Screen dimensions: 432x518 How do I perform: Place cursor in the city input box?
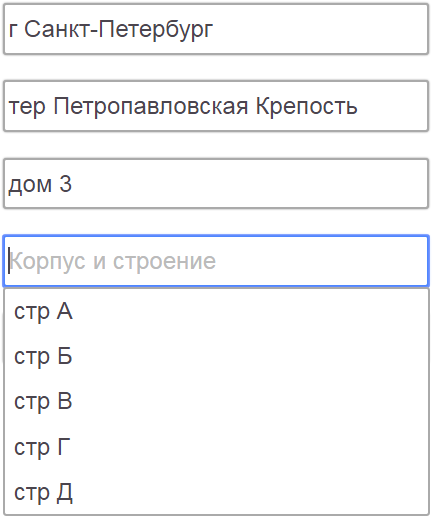coord(216,29)
